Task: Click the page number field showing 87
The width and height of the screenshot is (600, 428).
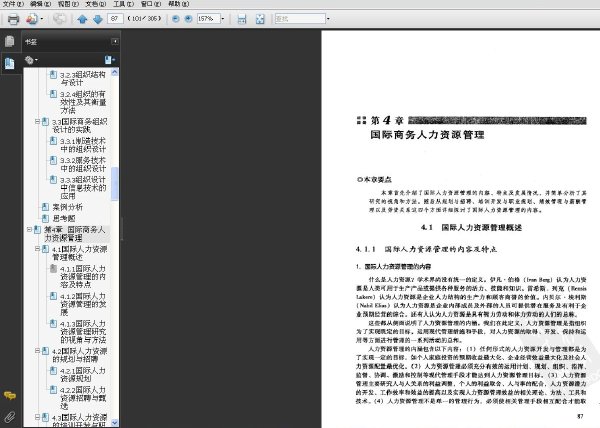Action: click(115, 18)
